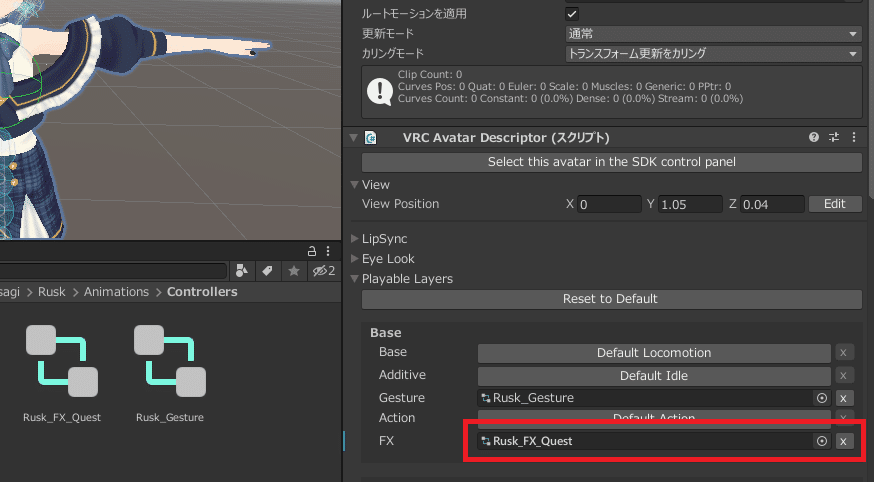Open the VRC Avatar Descriptor help reference icon
874x482 pixels.
[814, 137]
